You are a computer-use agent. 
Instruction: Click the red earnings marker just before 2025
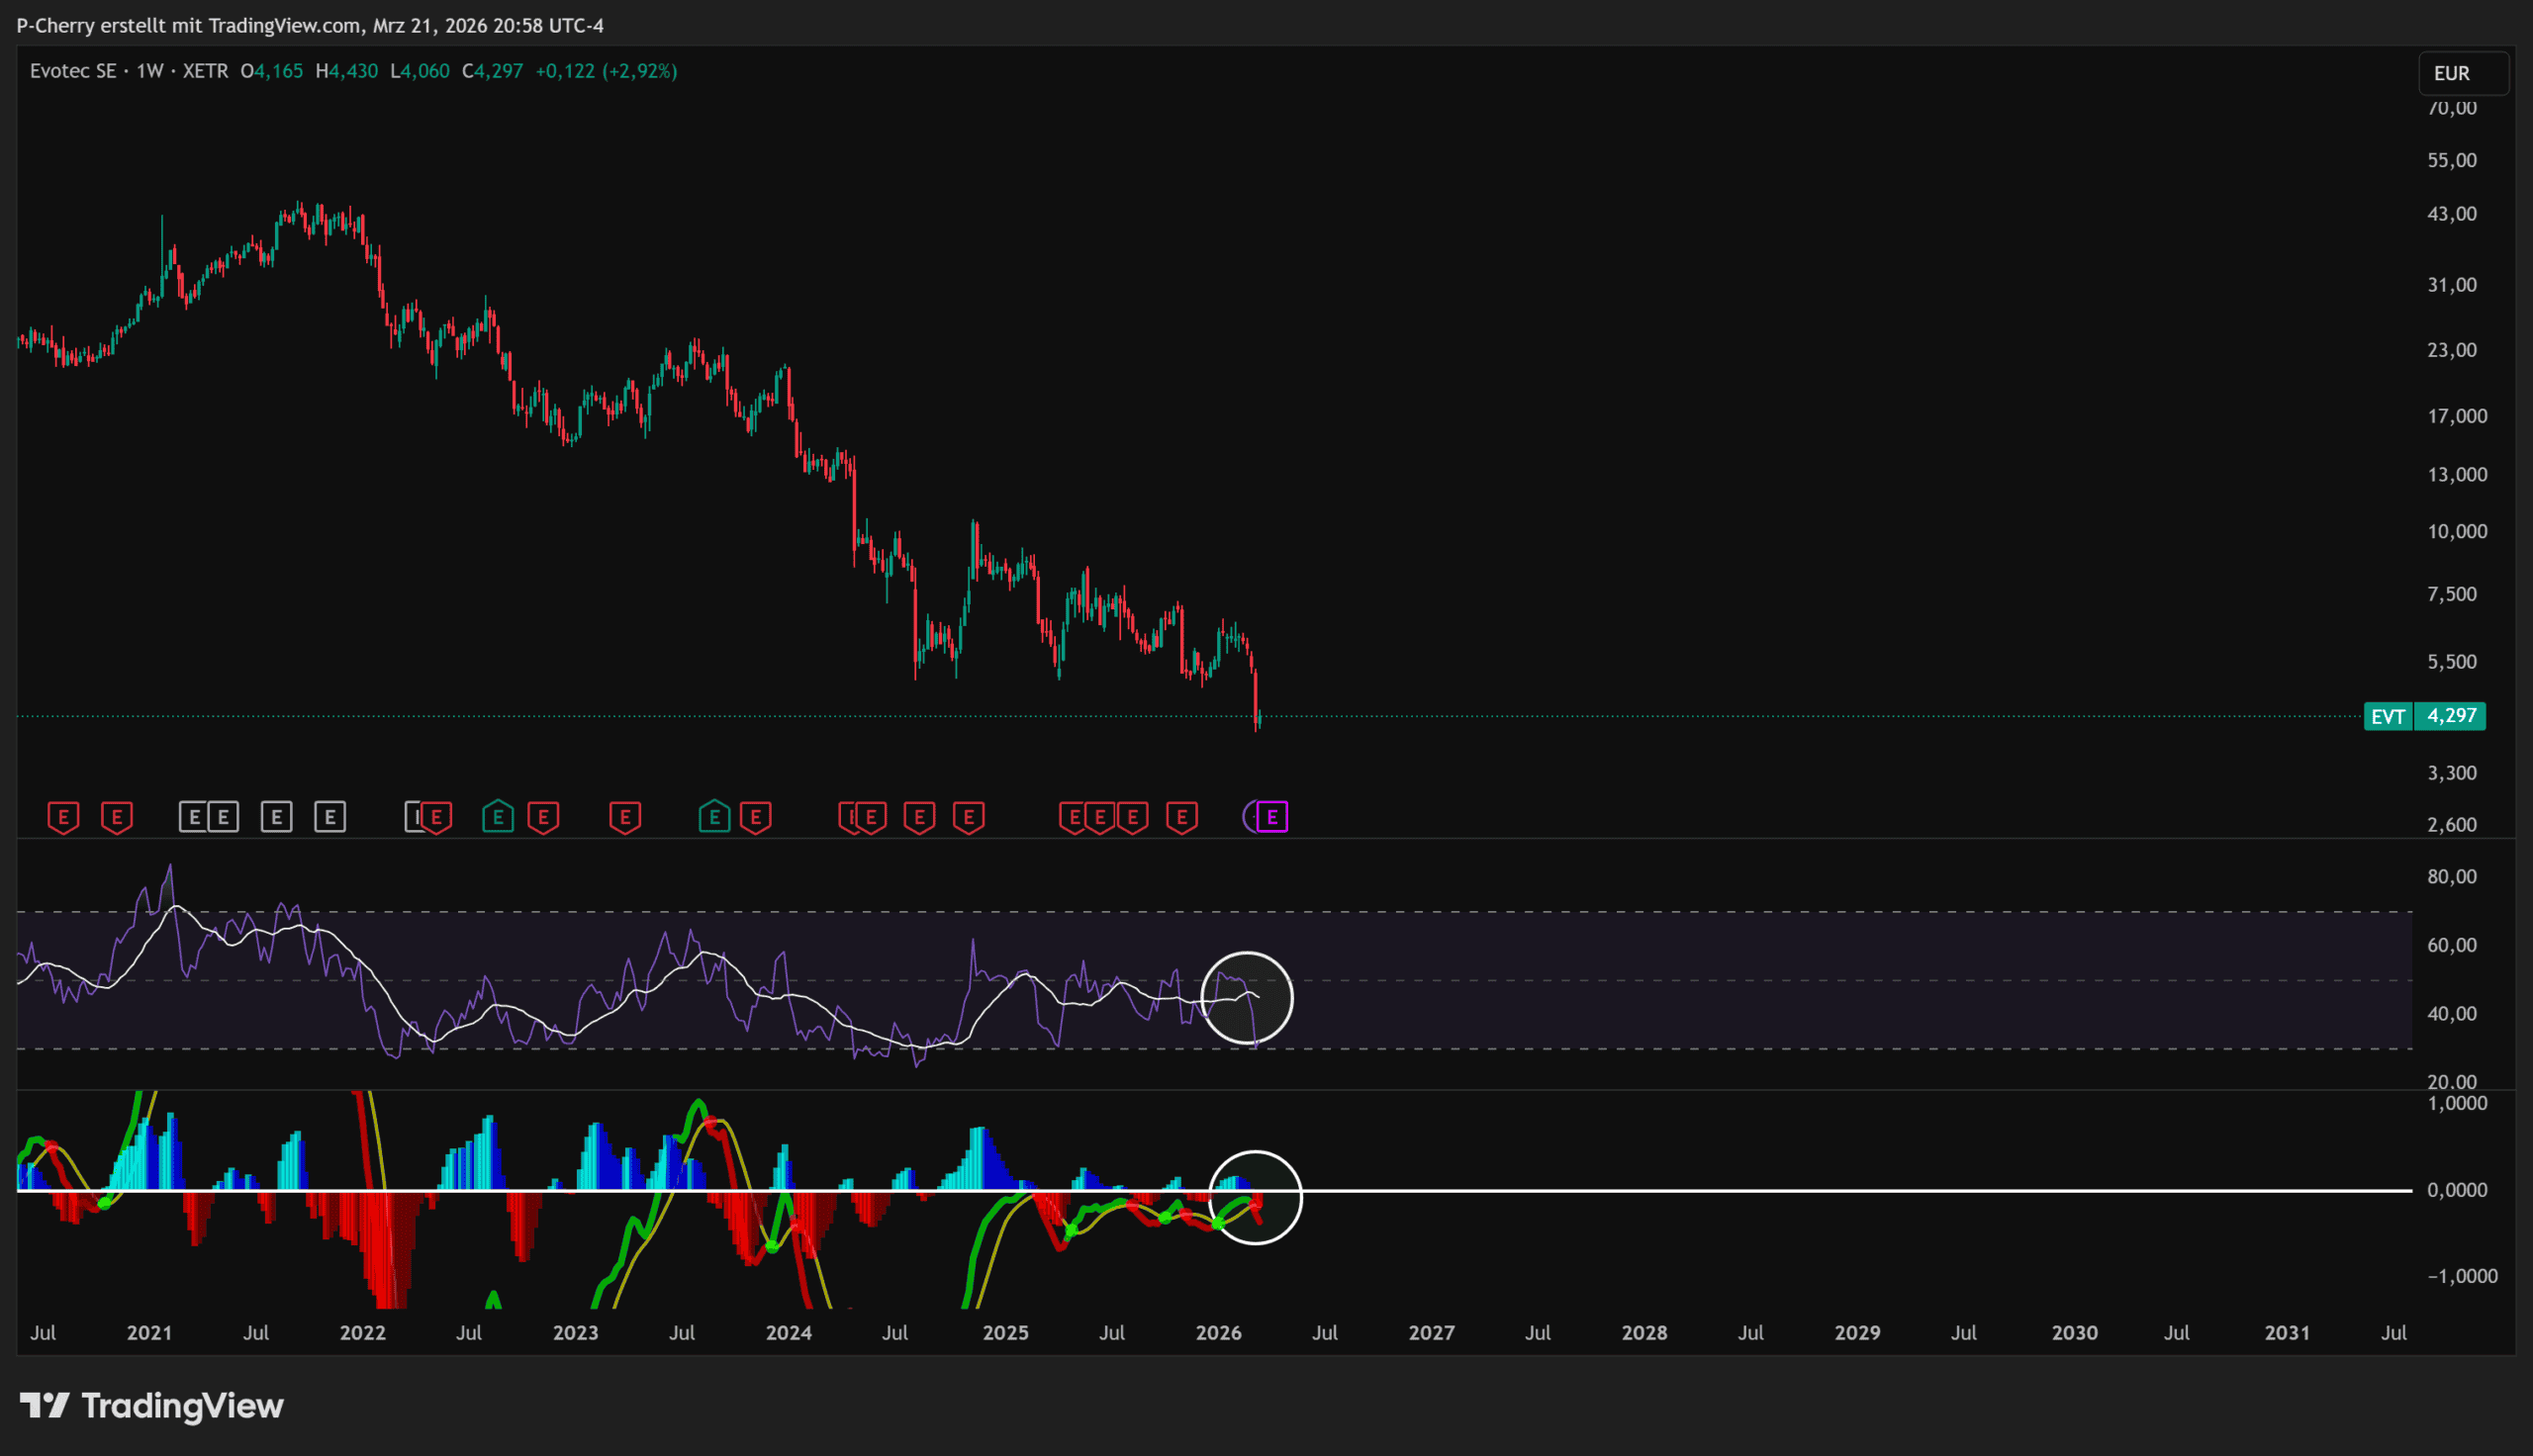pos(969,817)
